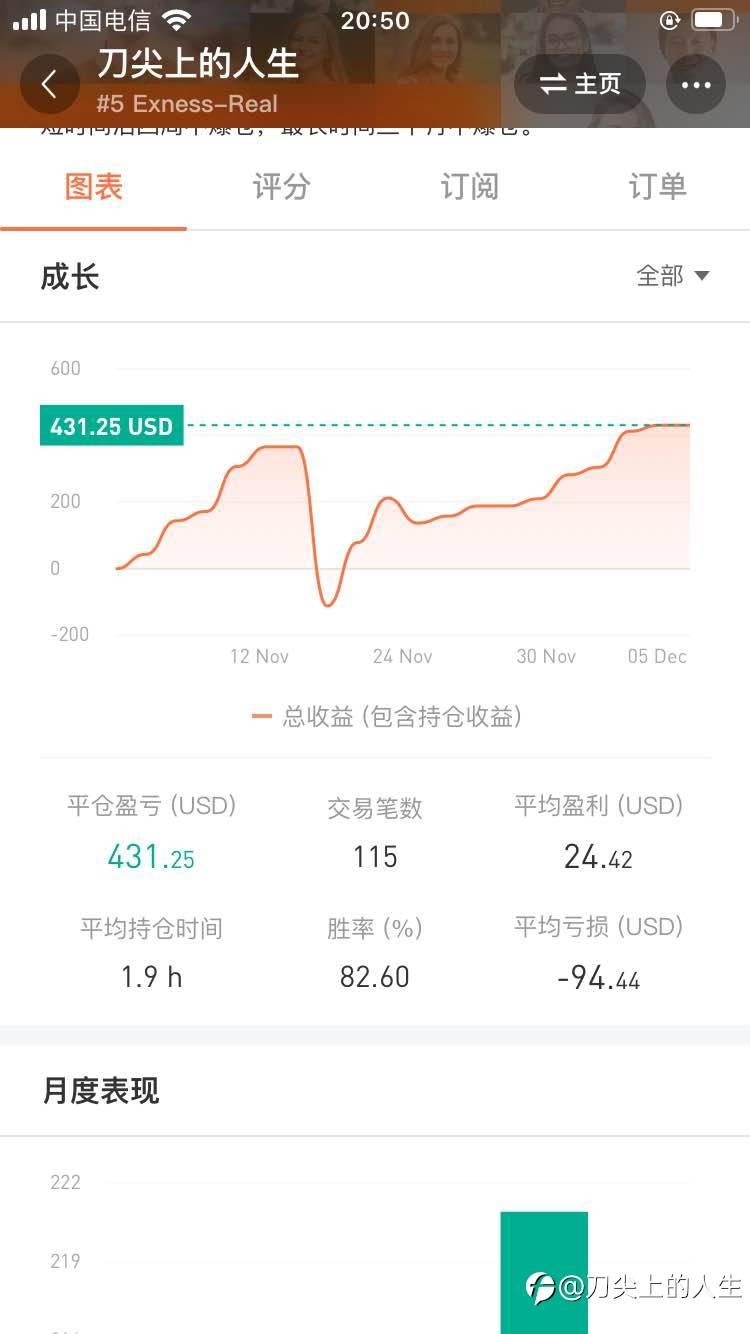Tap the green monthly performance bar
750x1334 pixels.
click(x=544, y=1272)
